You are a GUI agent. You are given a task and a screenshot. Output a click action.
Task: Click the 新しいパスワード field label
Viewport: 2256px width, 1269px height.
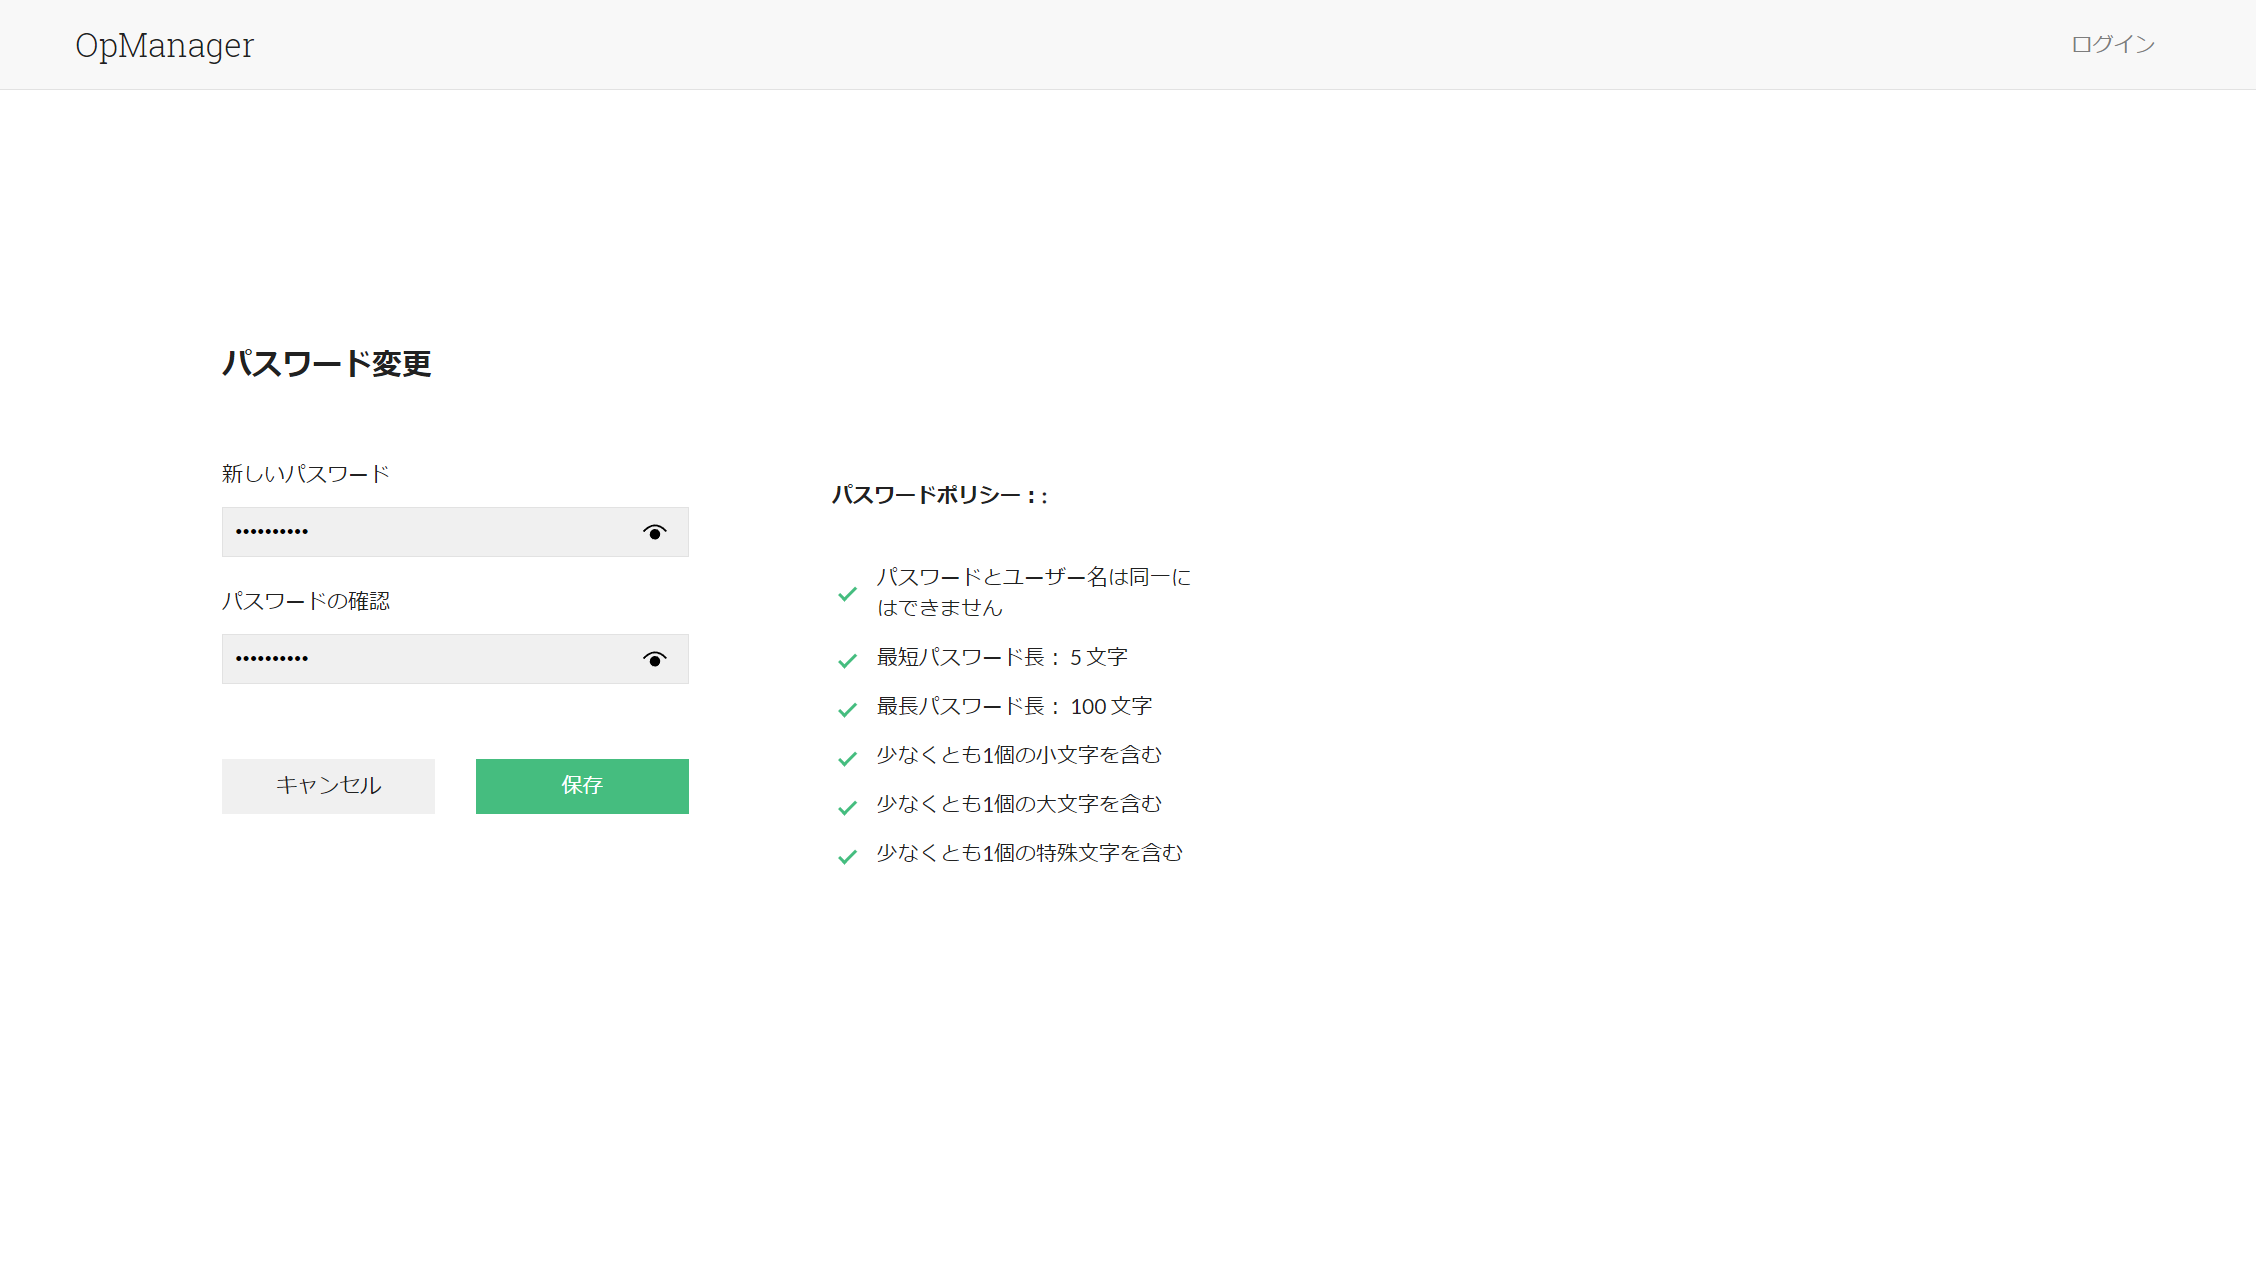pos(305,474)
